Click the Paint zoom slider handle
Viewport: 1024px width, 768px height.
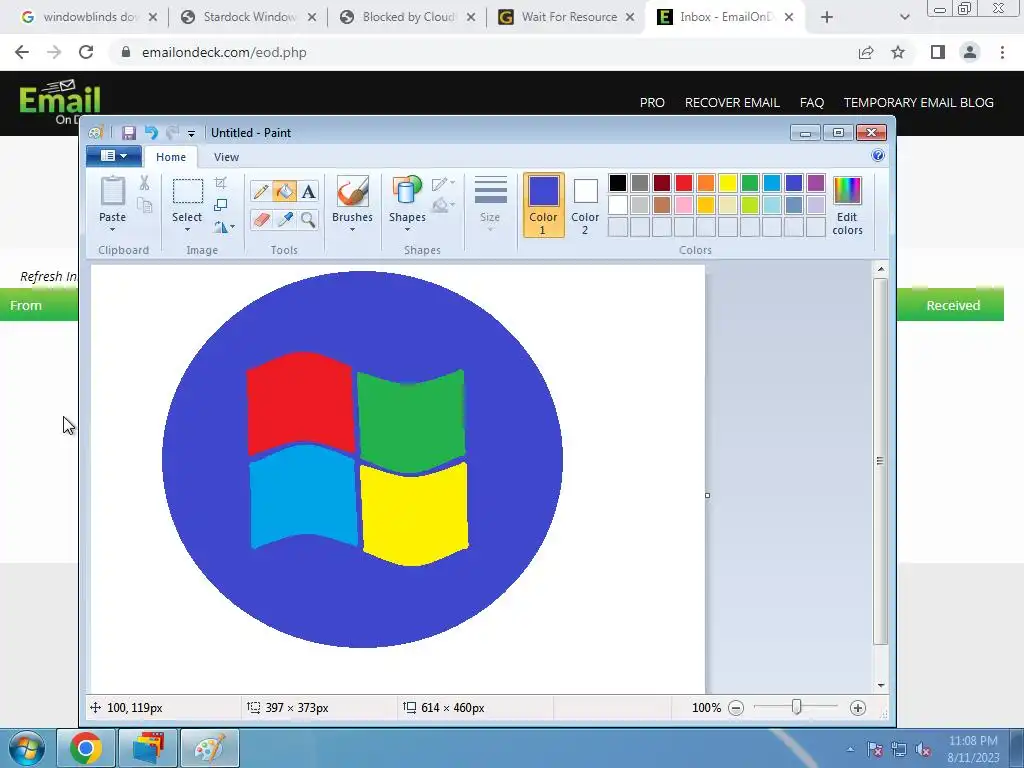(797, 707)
